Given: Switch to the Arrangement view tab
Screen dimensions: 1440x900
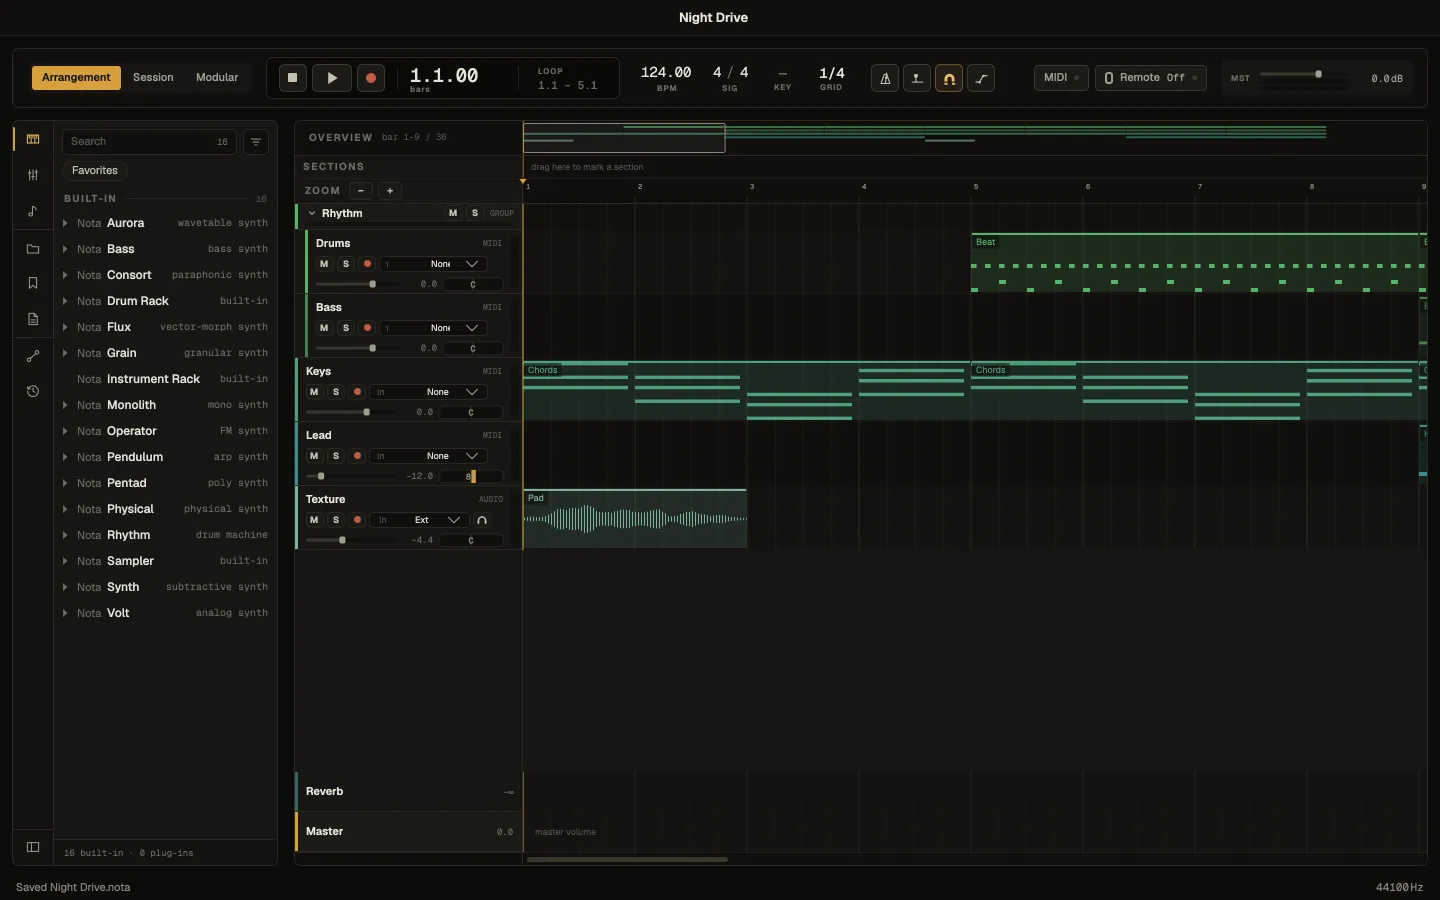Looking at the screenshot, I should 76,78.
